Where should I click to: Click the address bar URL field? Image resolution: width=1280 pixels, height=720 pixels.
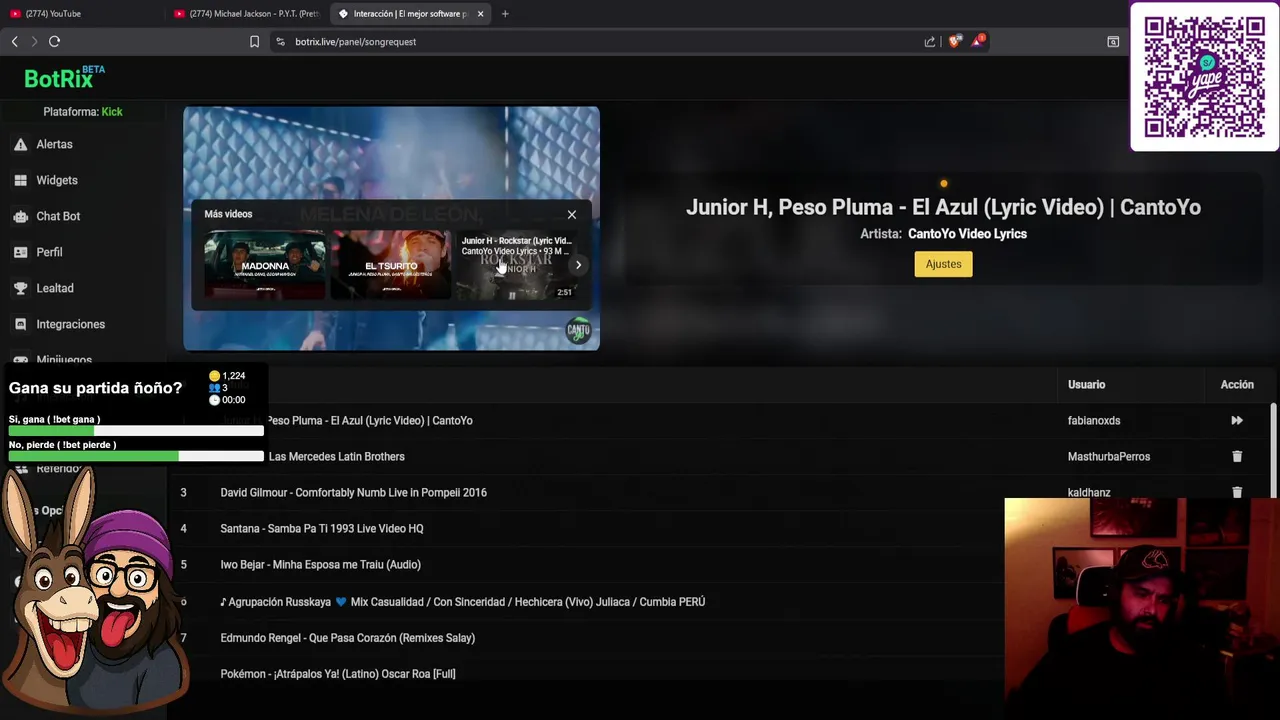(x=600, y=42)
